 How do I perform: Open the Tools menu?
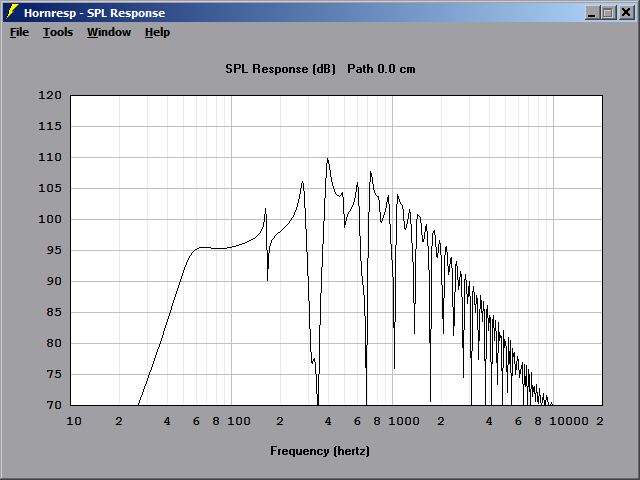click(58, 32)
